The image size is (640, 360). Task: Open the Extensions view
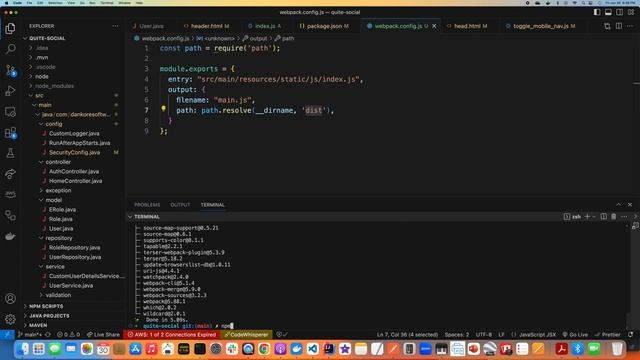click(10, 133)
